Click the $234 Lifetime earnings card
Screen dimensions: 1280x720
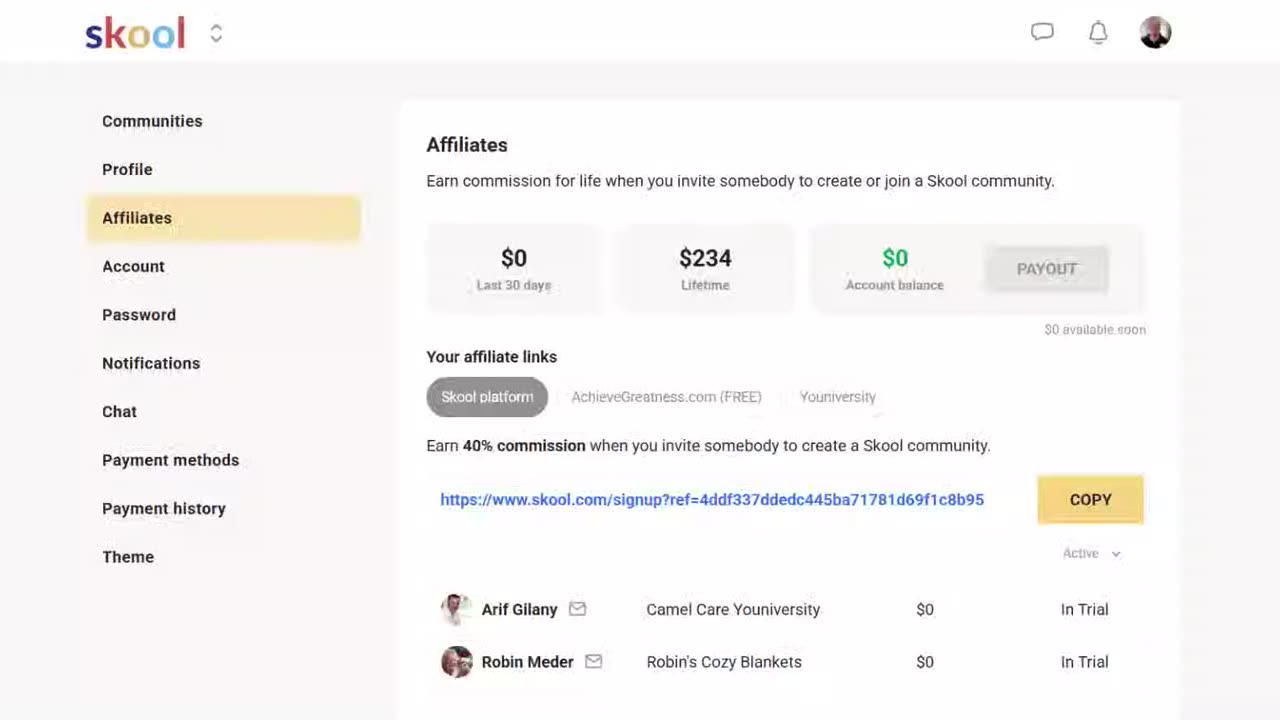(705, 269)
